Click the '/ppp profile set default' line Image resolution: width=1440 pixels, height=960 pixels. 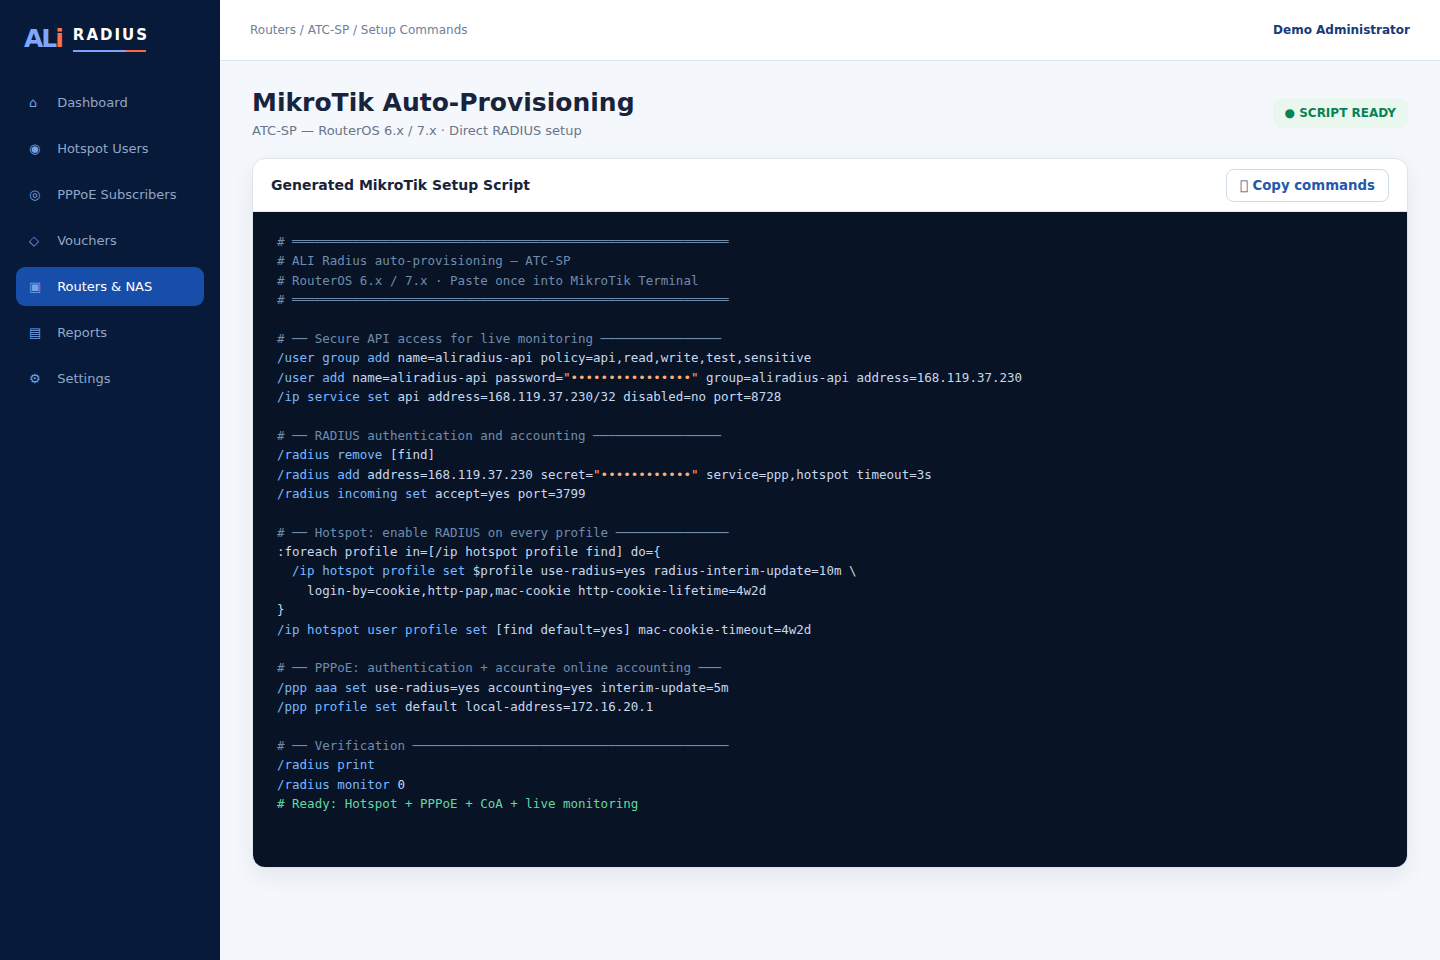[x=465, y=707]
